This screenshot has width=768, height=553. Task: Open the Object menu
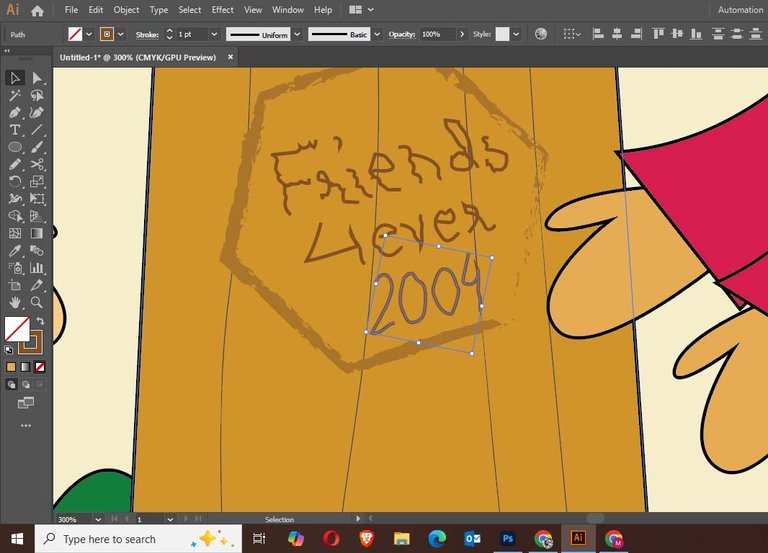pyautogui.click(x=126, y=10)
